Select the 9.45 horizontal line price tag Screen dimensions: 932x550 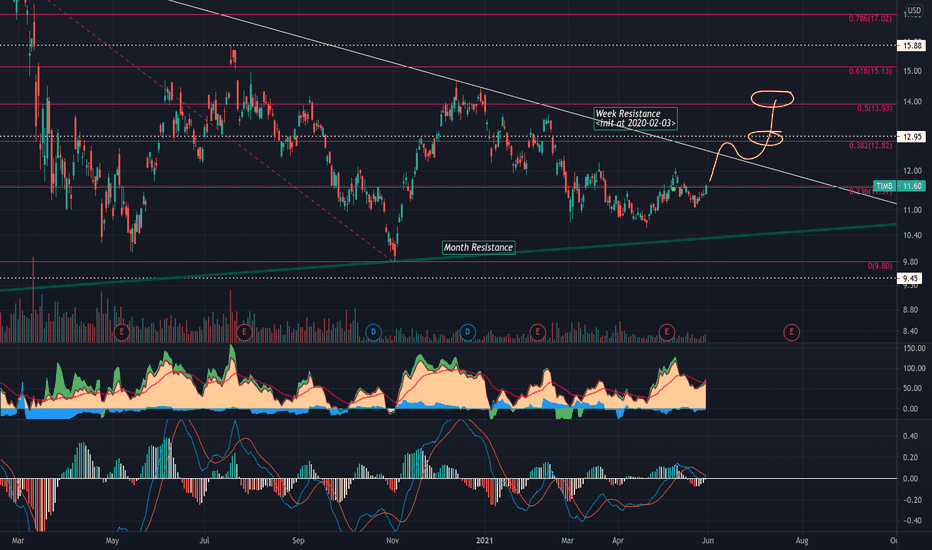click(910, 278)
